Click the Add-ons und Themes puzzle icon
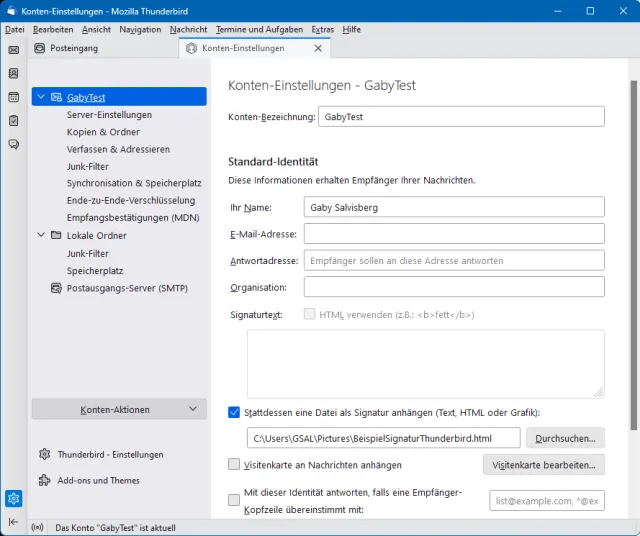The image size is (640, 536). [x=44, y=480]
